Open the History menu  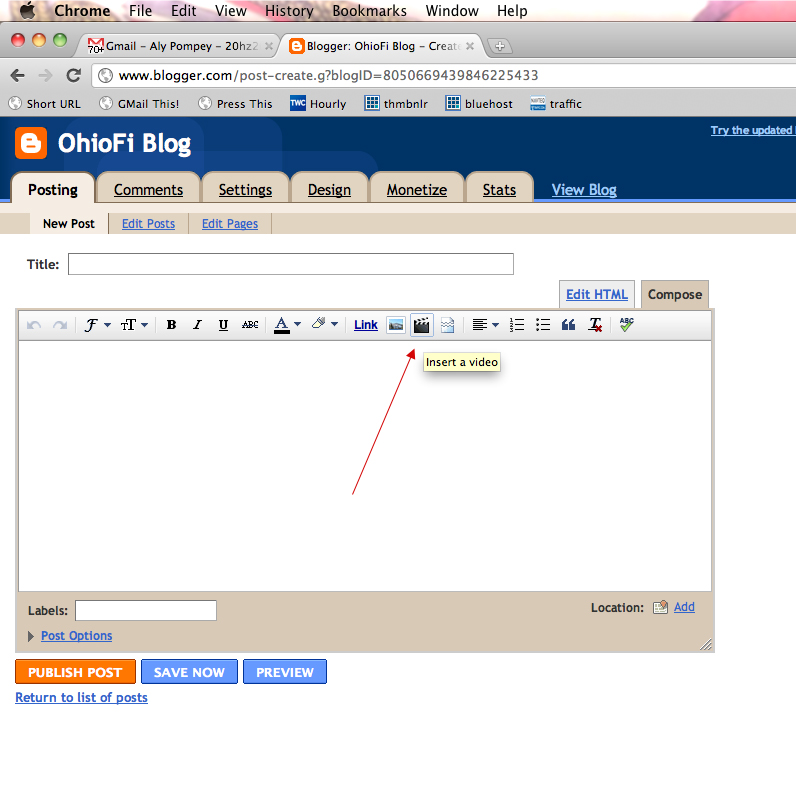[289, 11]
